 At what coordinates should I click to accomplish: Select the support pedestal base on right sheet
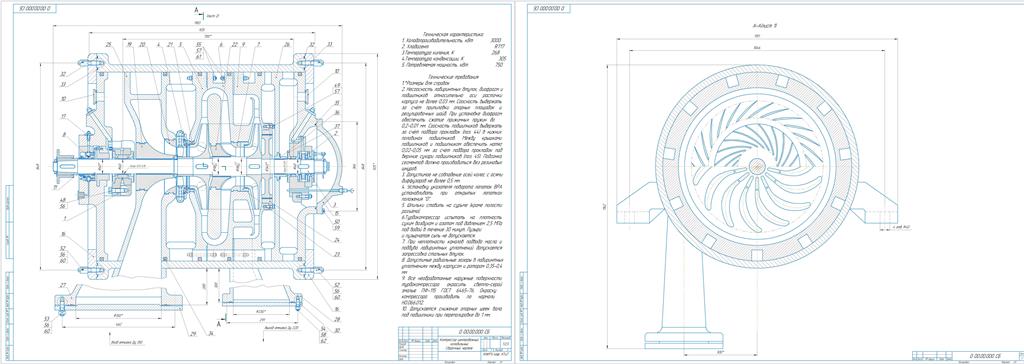click(683, 339)
